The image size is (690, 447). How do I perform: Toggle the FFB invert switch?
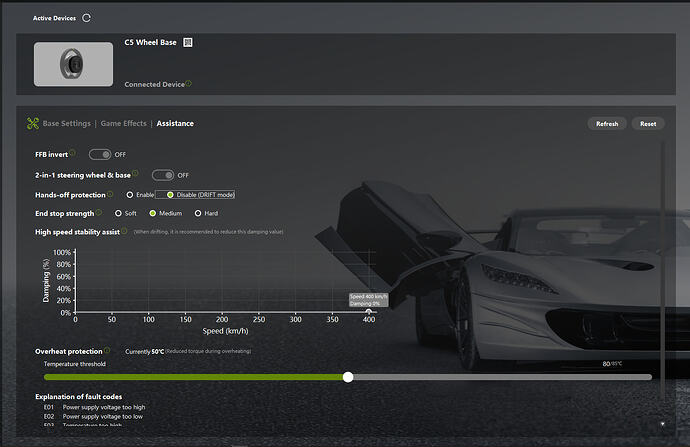click(x=100, y=154)
